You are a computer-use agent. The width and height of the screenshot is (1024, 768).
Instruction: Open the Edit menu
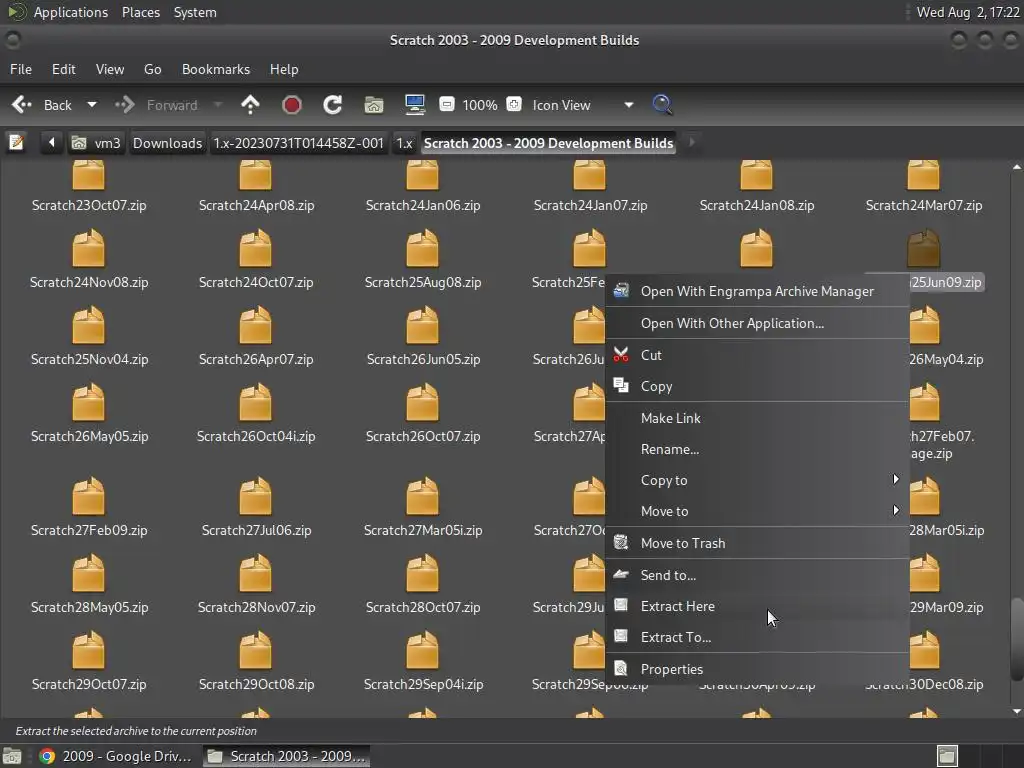pyautogui.click(x=63, y=69)
